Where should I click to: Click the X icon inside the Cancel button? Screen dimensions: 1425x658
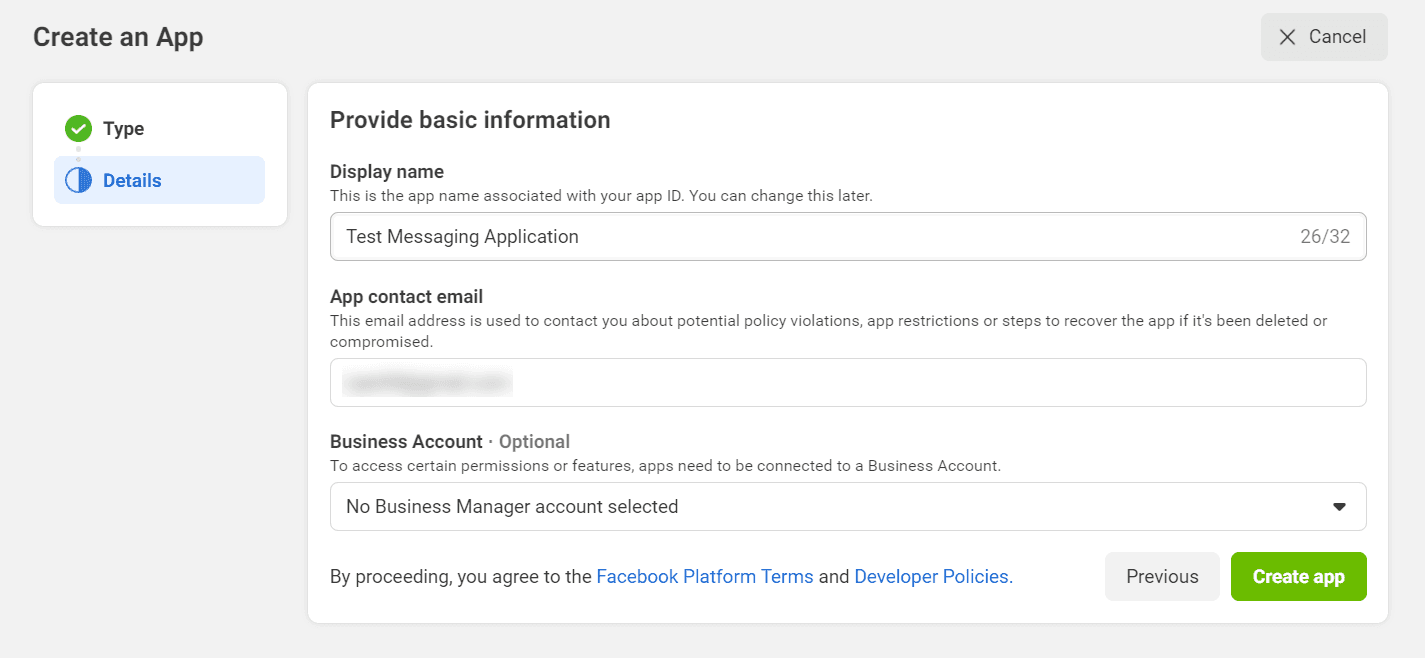[1288, 36]
